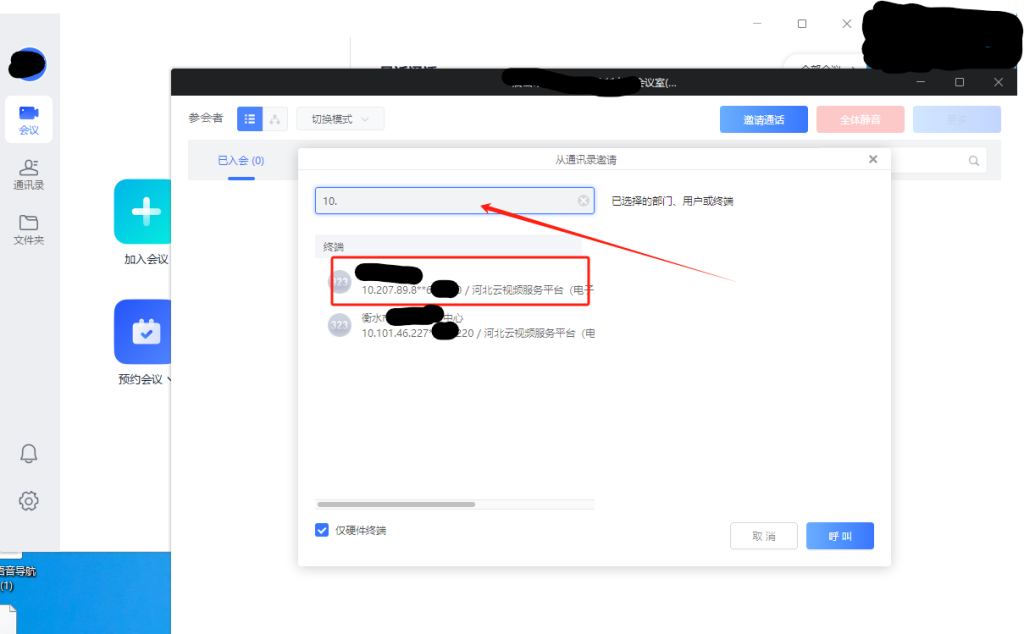This screenshot has width=1024, height=634.
Task: Uncheck the 仅硬件终端 checkbox
Action: pos(322,530)
